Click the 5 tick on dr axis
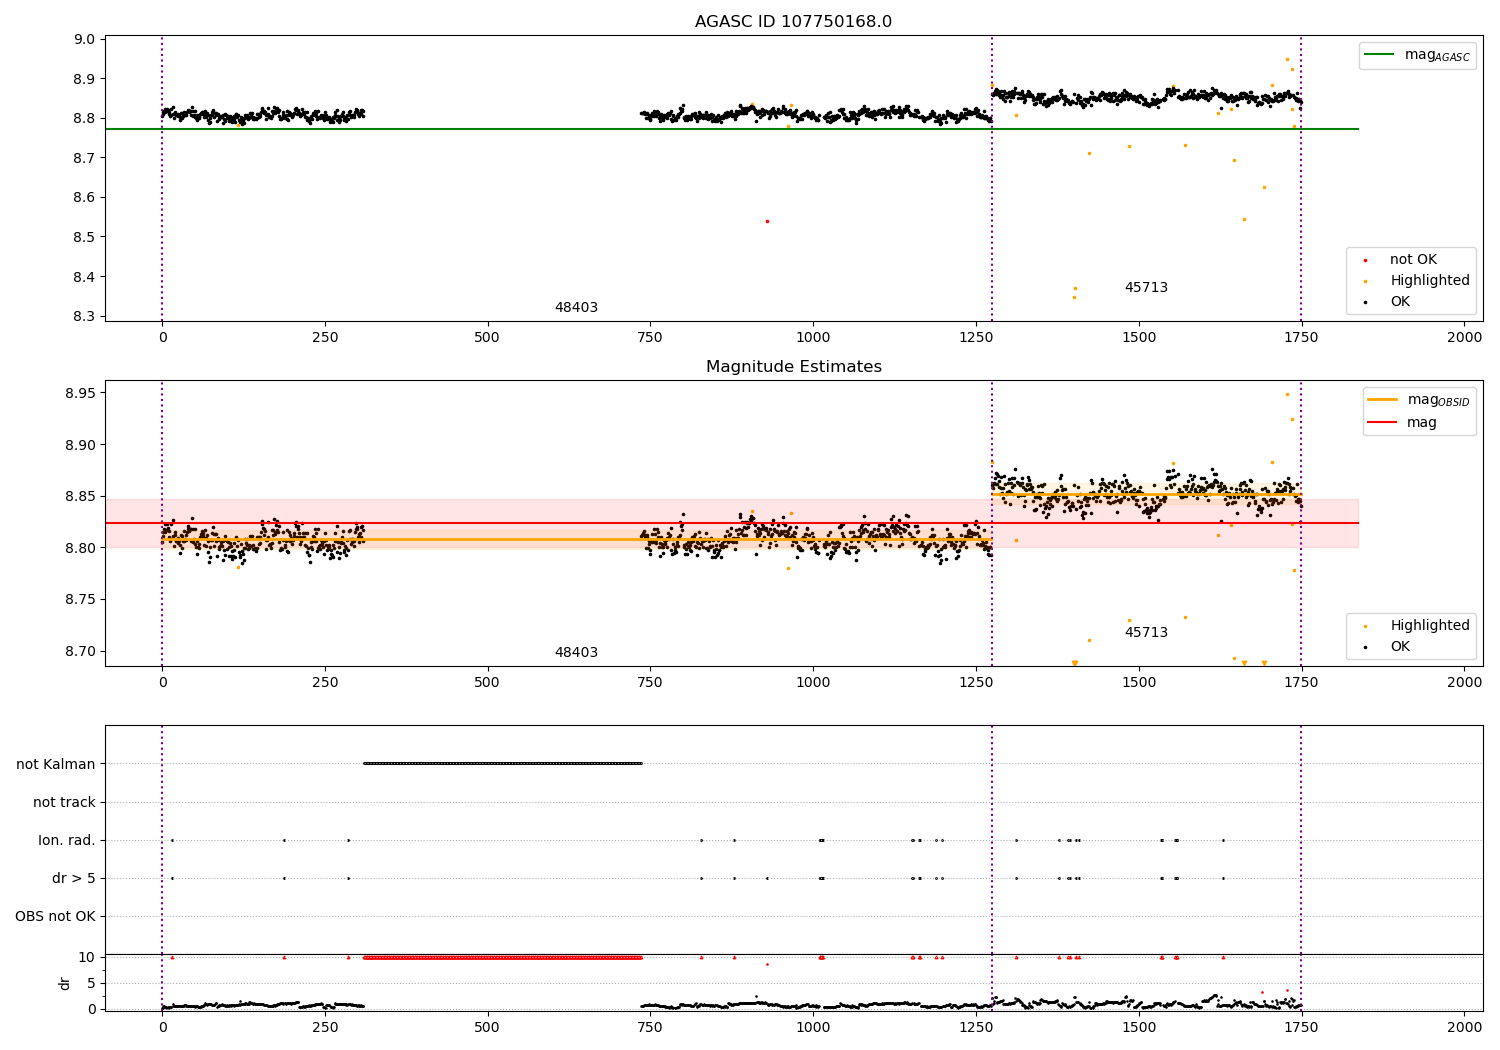This screenshot has width=1500, height=1050. [91, 983]
